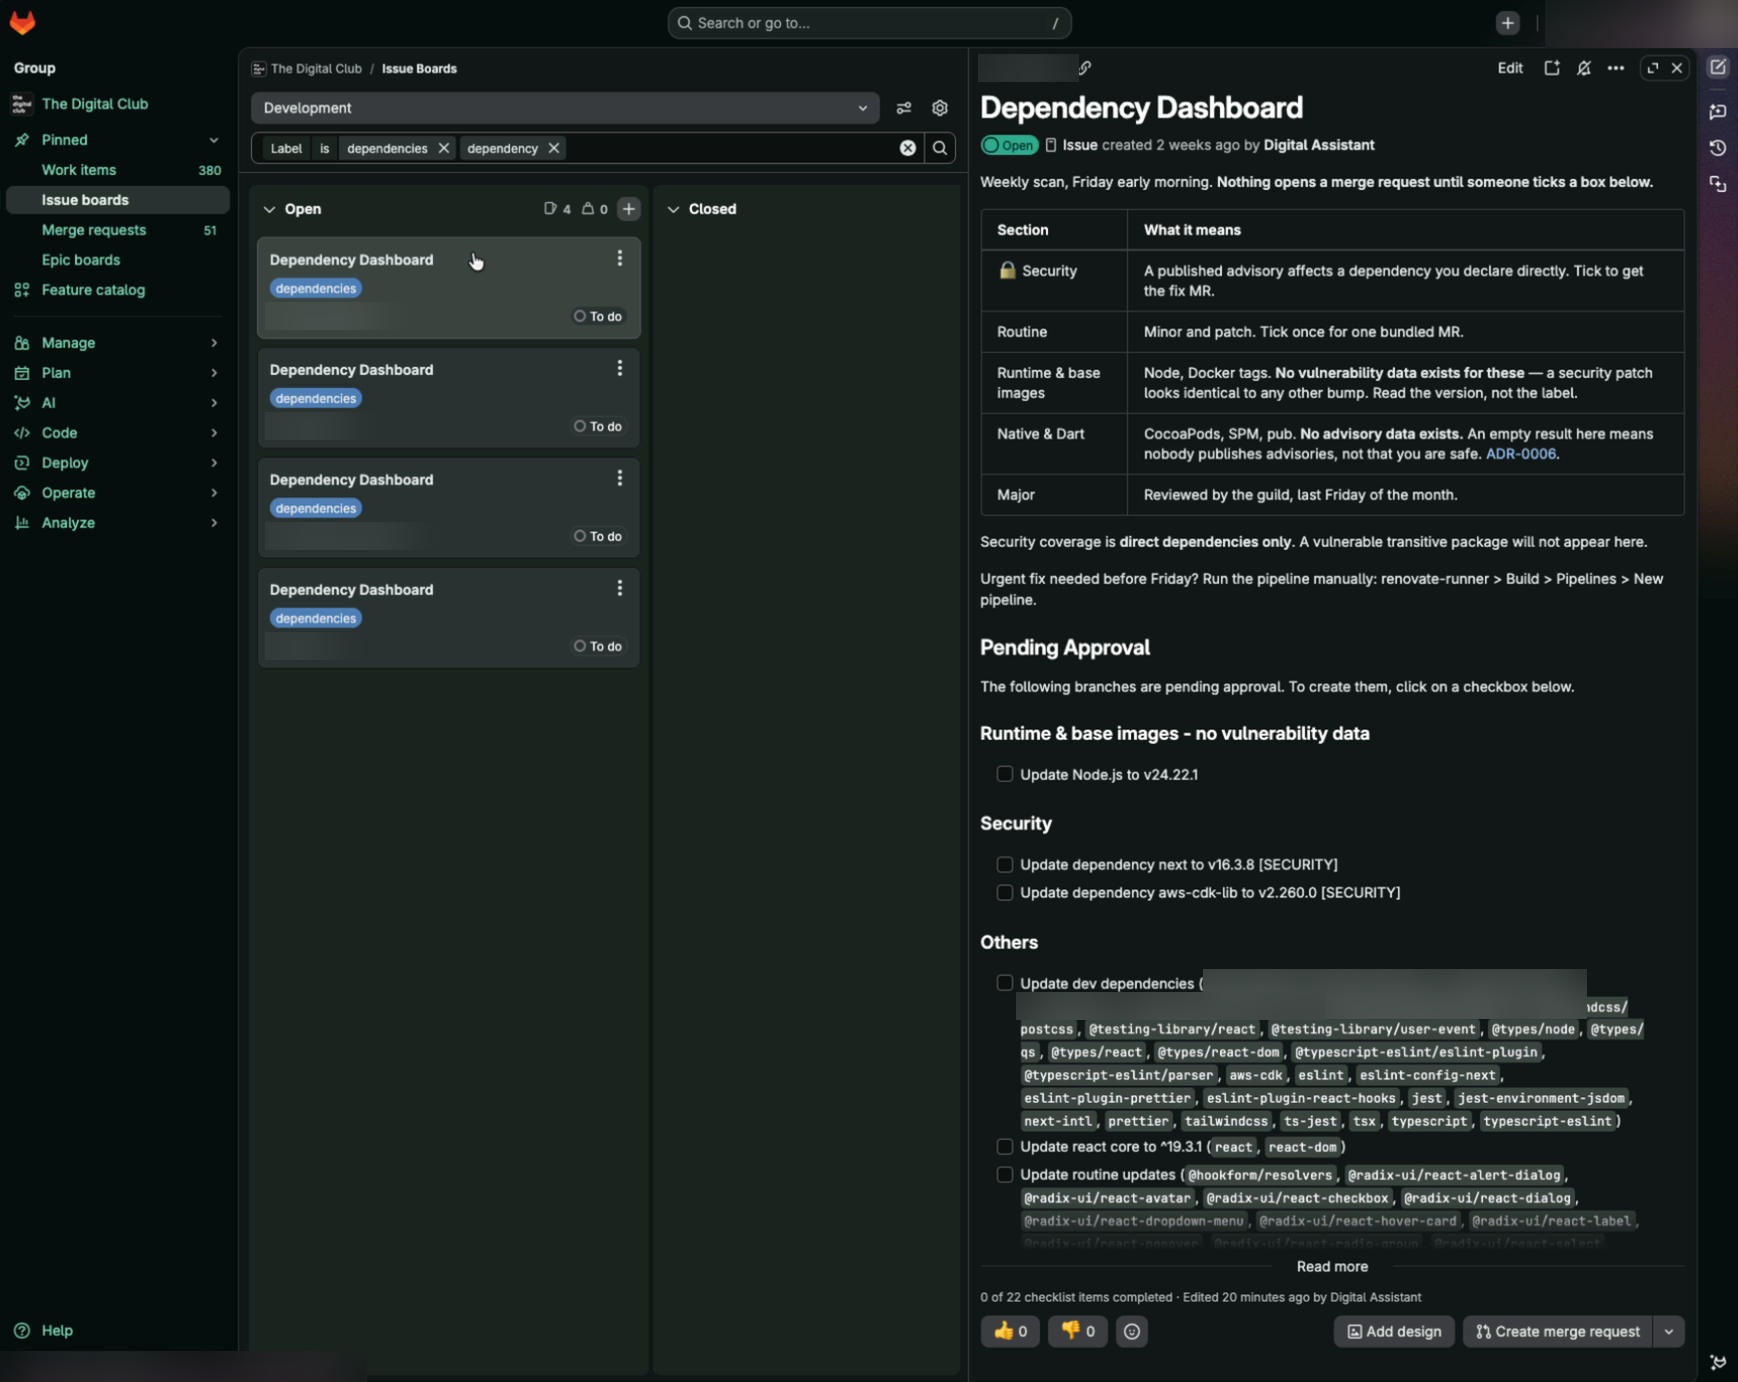Expand the Code sidebar section

pyautogui.click(x=118, y=433)
